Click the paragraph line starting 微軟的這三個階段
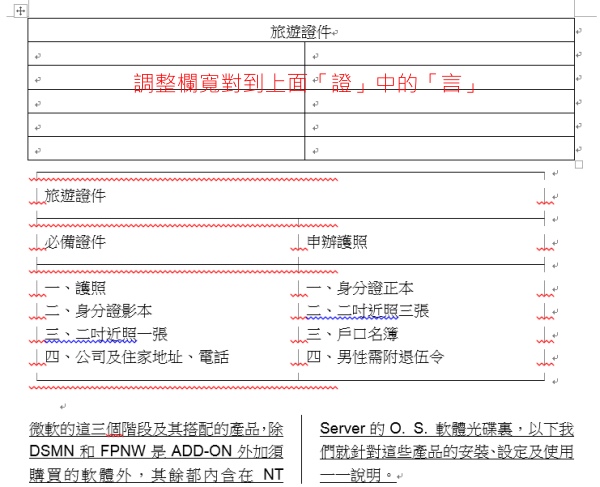Image resolution: width=600 pixels, height=487 pixels. (x=156, y=429)
